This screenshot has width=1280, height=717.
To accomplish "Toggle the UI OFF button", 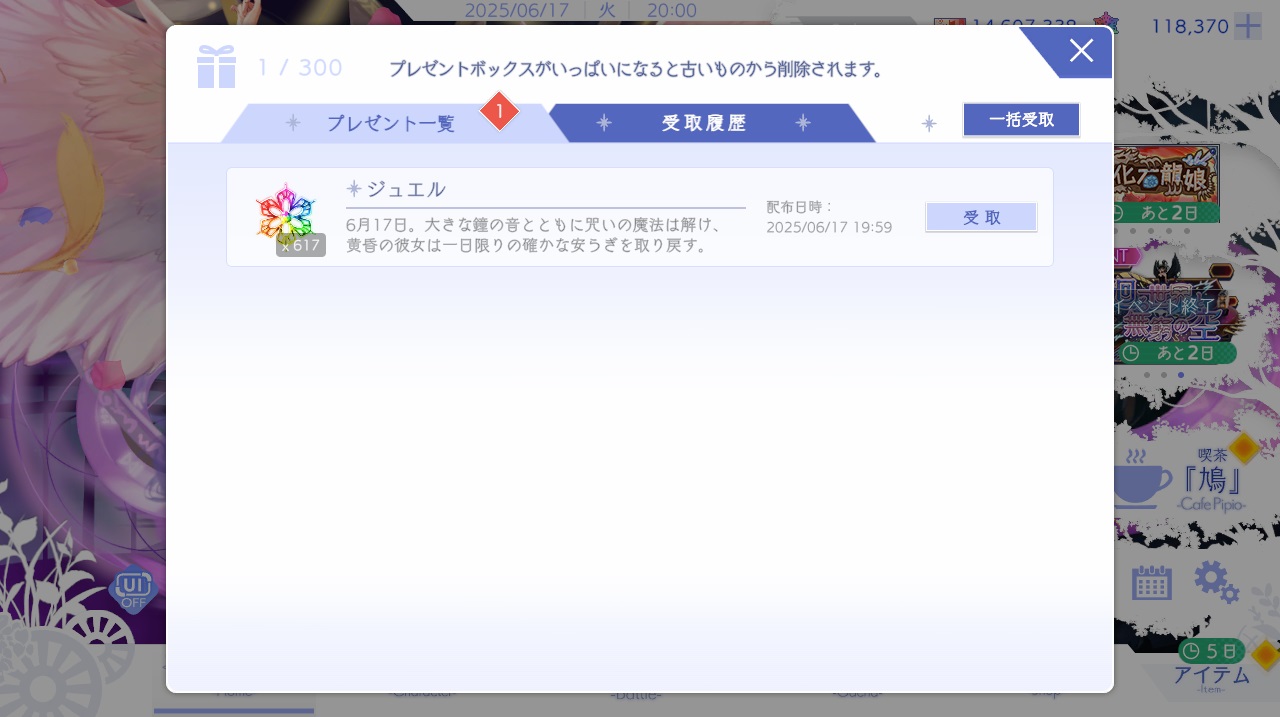I will pos(133,589).
